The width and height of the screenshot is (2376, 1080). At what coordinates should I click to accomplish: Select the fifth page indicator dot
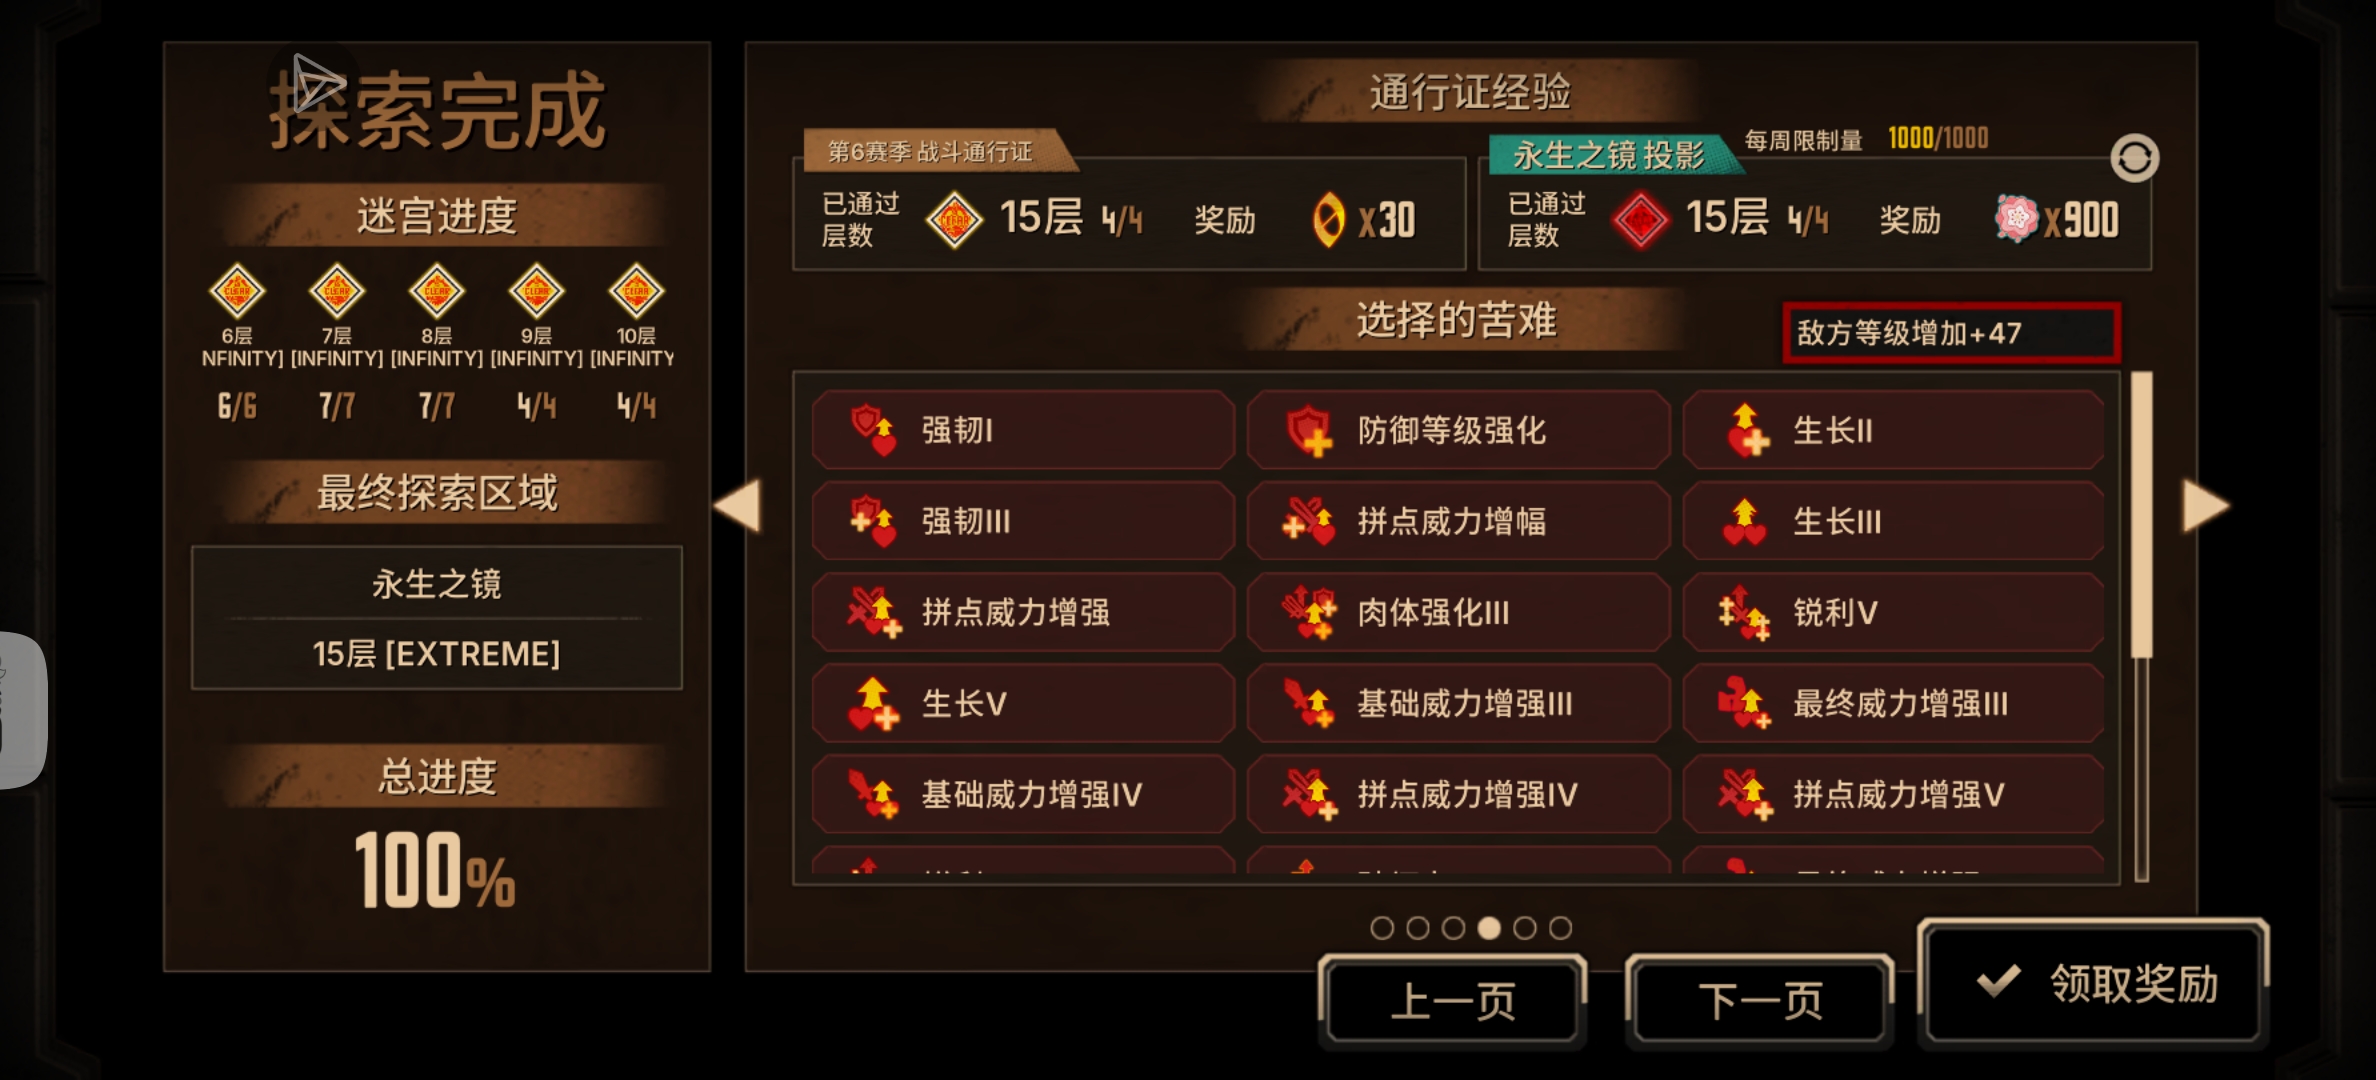[1525, 928]
